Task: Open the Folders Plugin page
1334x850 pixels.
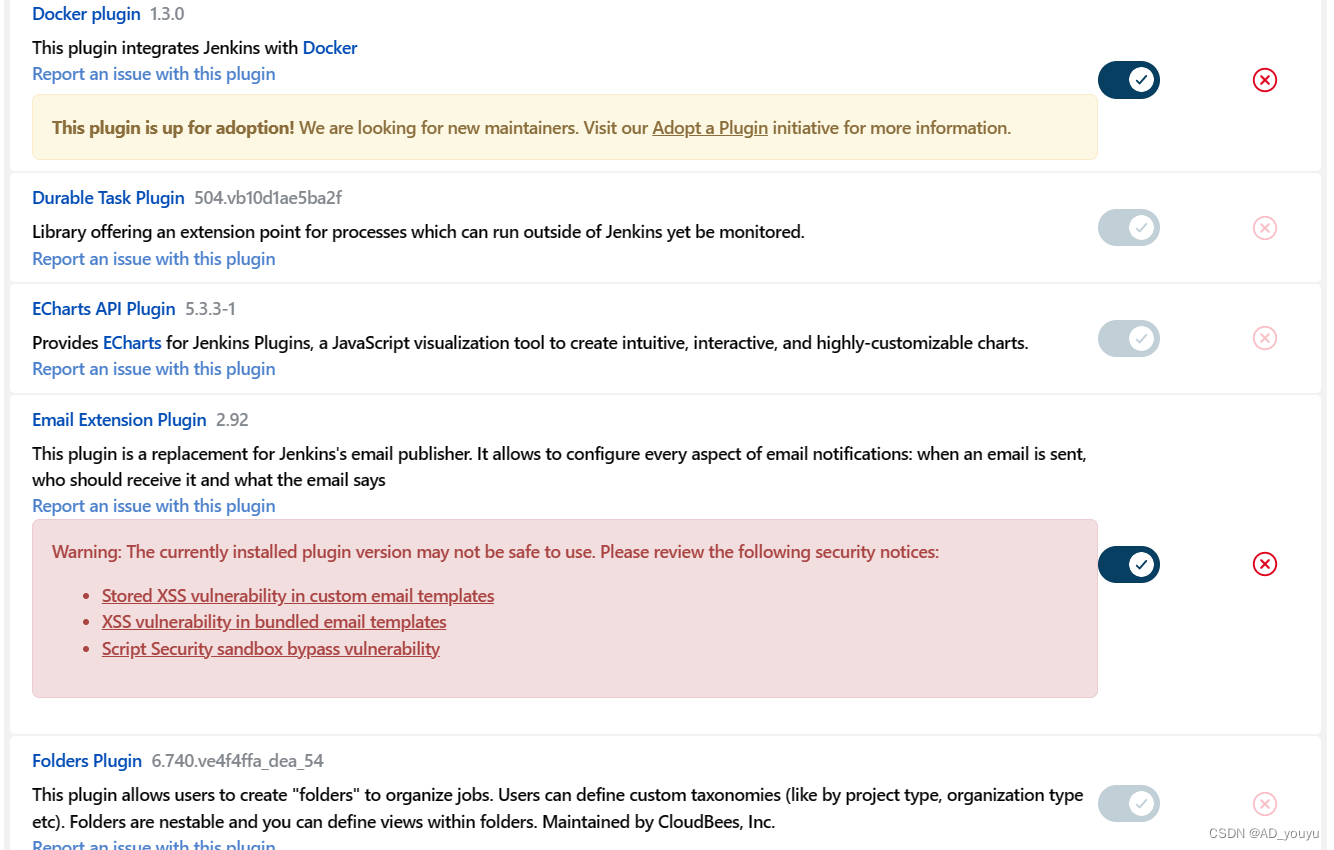Action: click(87, 761)
